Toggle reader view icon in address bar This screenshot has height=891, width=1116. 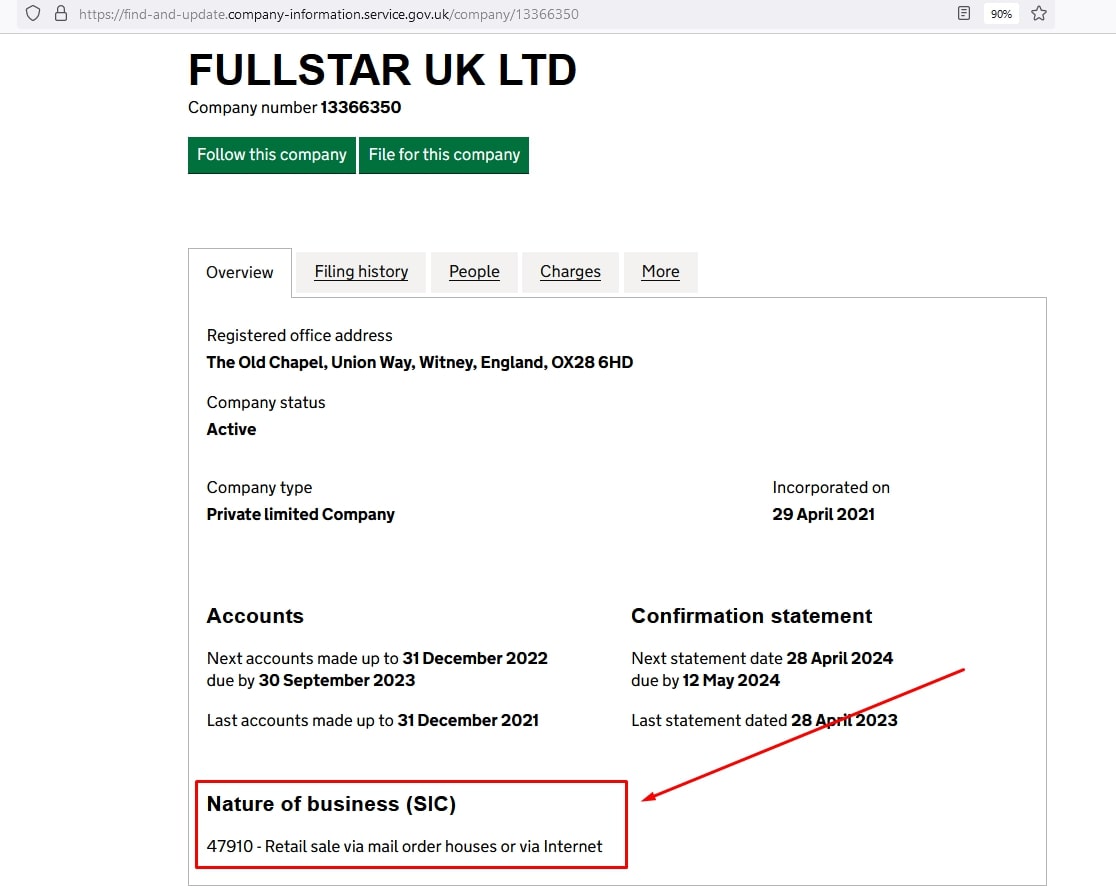pyautogui.click(x=964, y=14)
